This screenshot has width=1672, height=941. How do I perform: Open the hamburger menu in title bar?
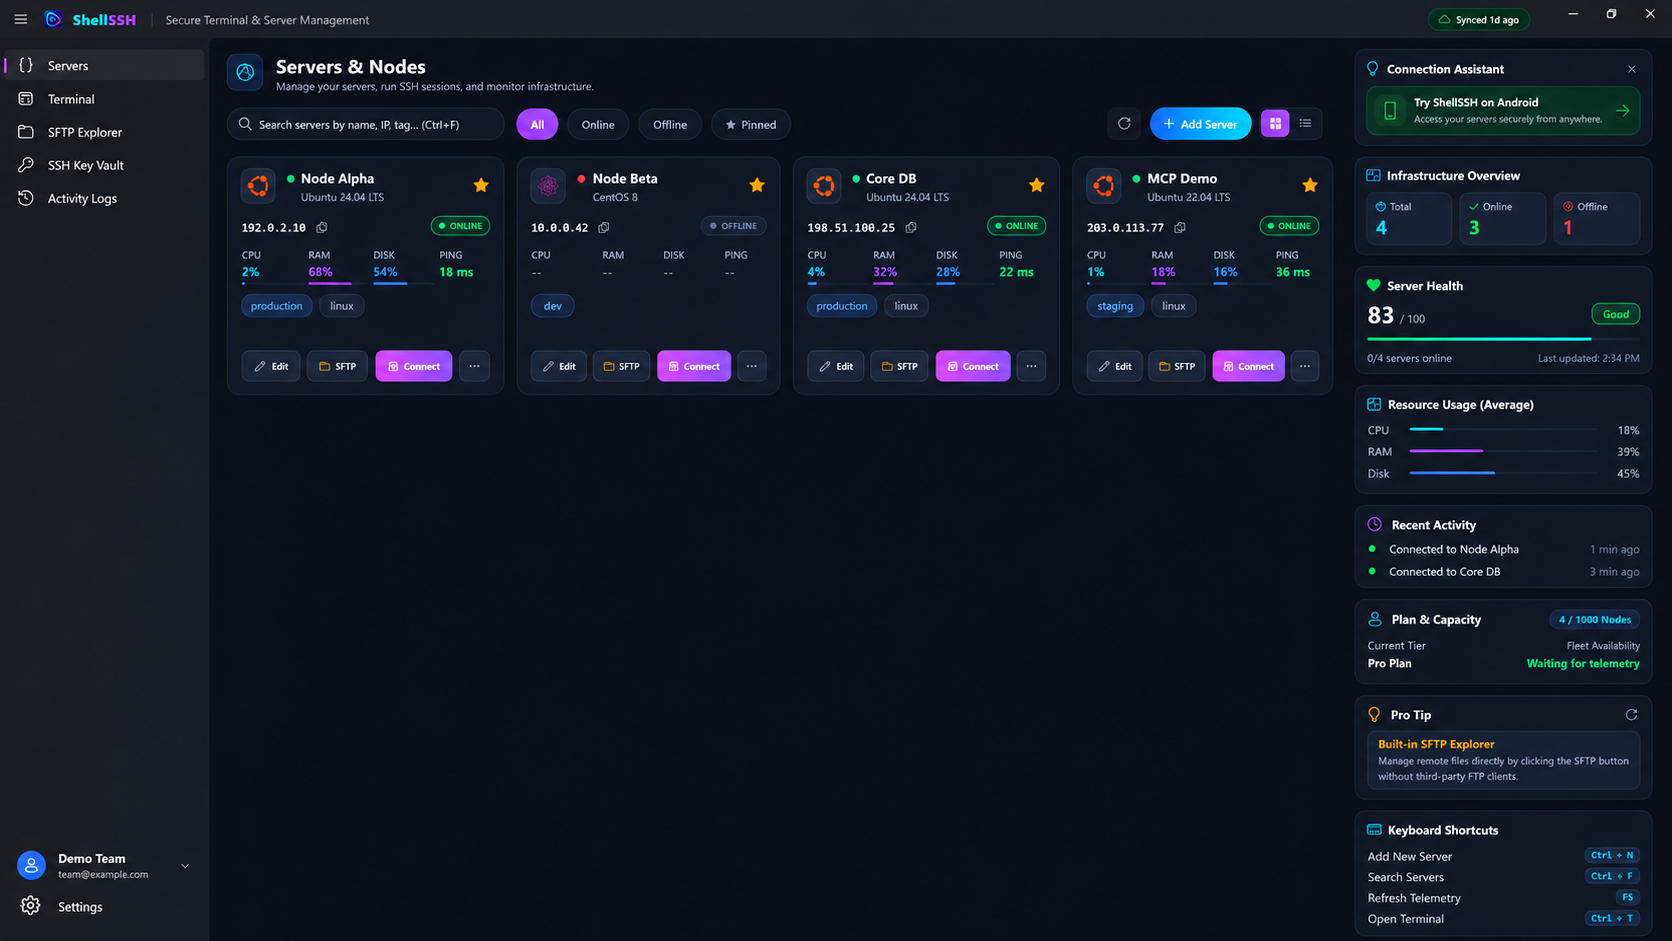click(x=21, y=19)
